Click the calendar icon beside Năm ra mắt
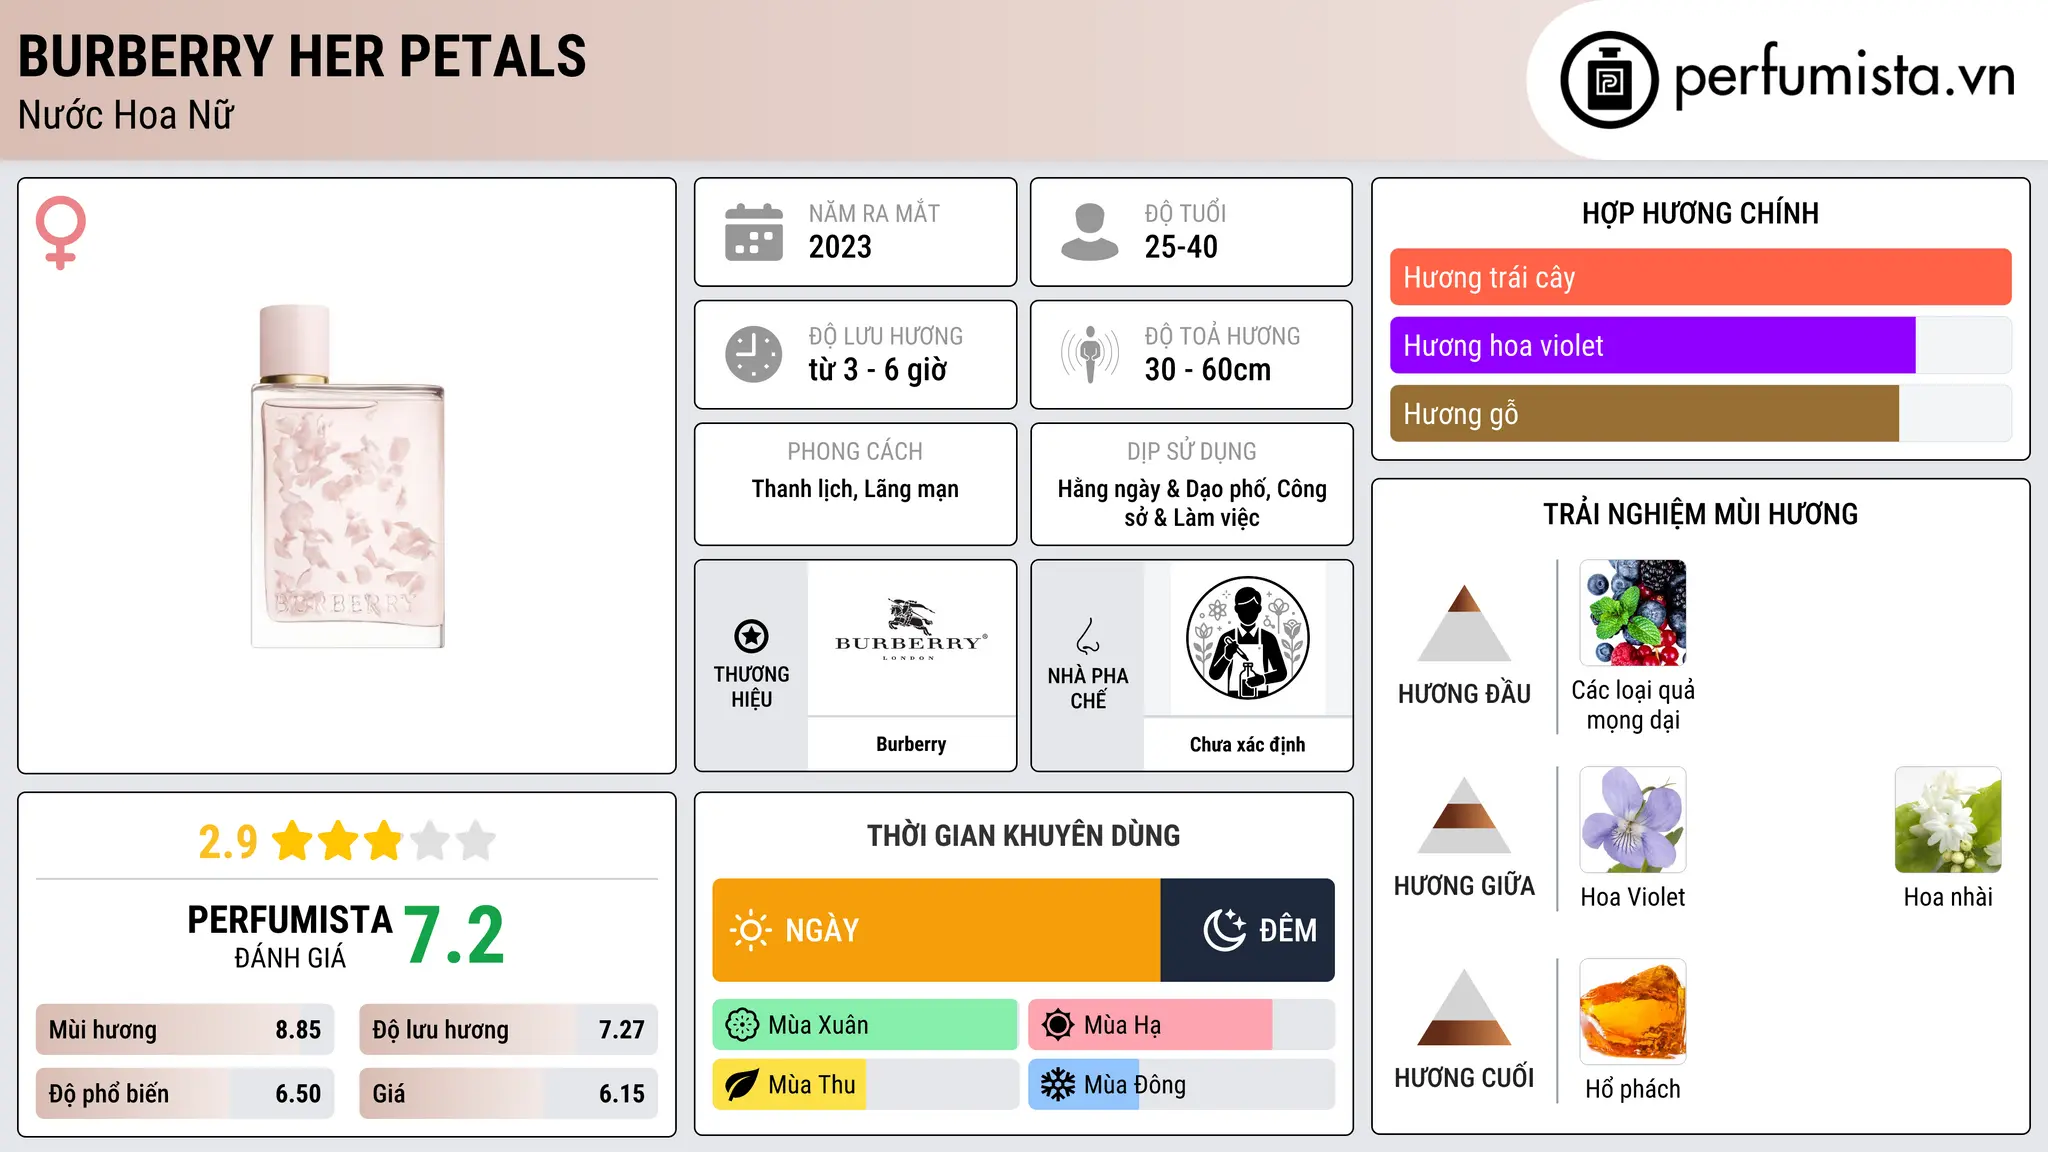This screenshot has width=2048, height=1152. coord(754,232)
